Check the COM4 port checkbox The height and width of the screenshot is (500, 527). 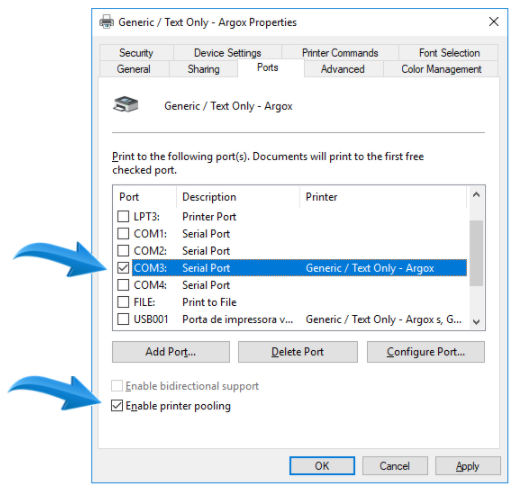click(123, 285)
